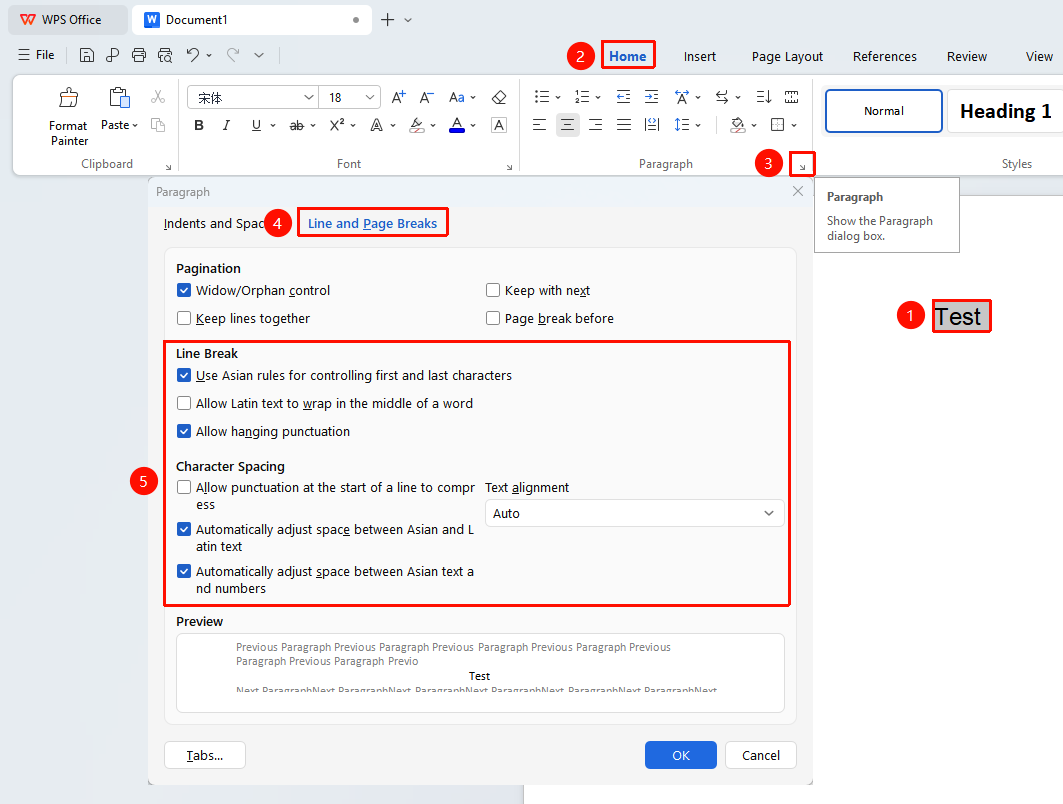The height and width of the screenshot is (804, 1063).
Task: Click the Print icon in toolbar
Action: pos(139,56)
